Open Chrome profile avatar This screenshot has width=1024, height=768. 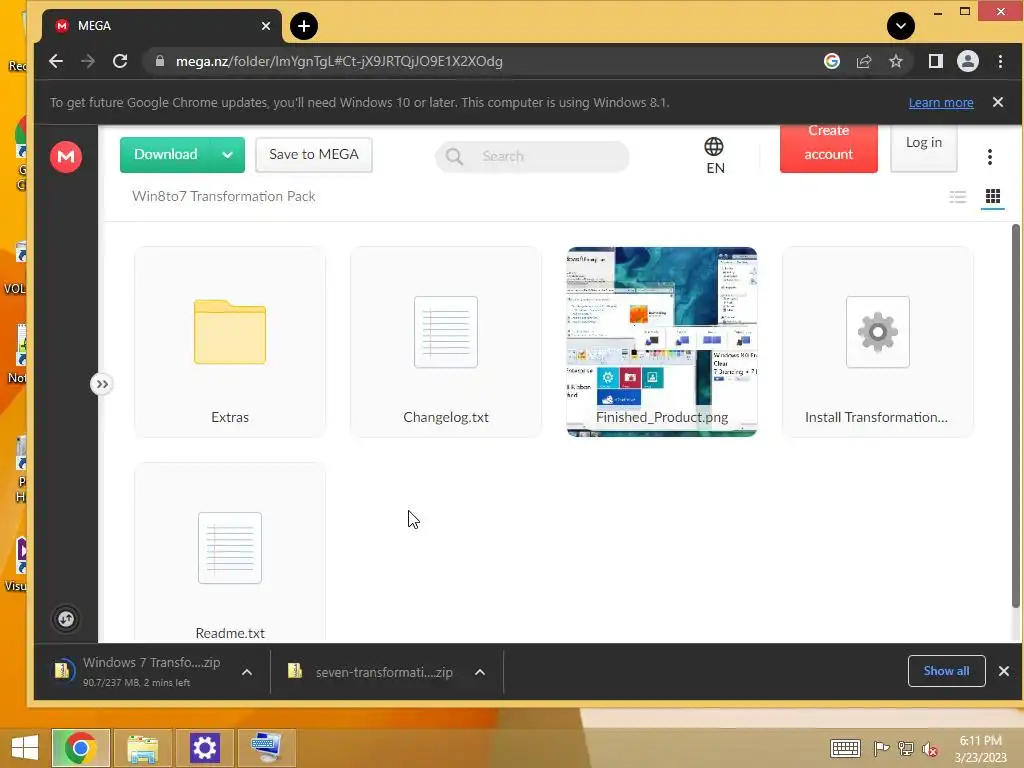tap(968, 61)
